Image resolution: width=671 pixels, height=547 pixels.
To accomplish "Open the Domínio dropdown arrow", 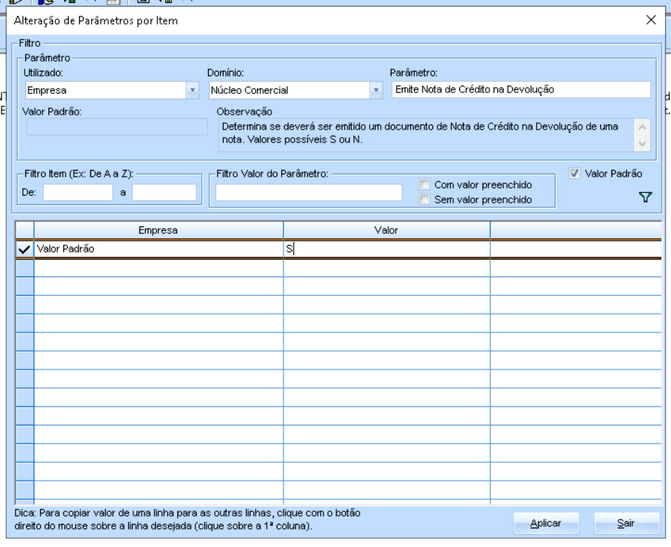I will click(x=376, y=90).
